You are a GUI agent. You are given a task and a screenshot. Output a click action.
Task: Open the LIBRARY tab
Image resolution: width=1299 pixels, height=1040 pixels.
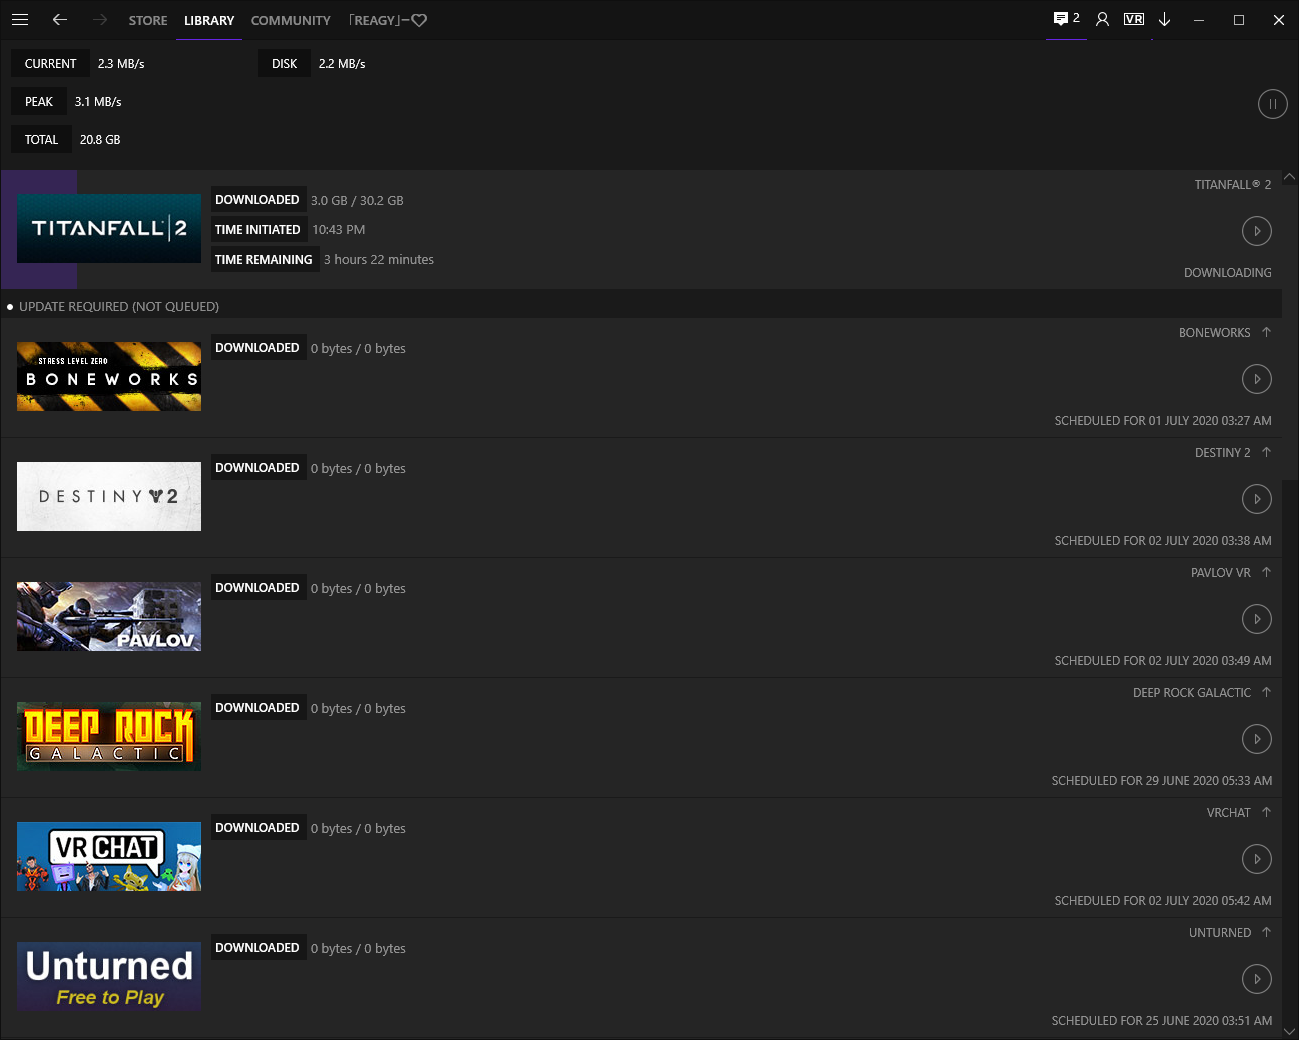coord(209,20)
